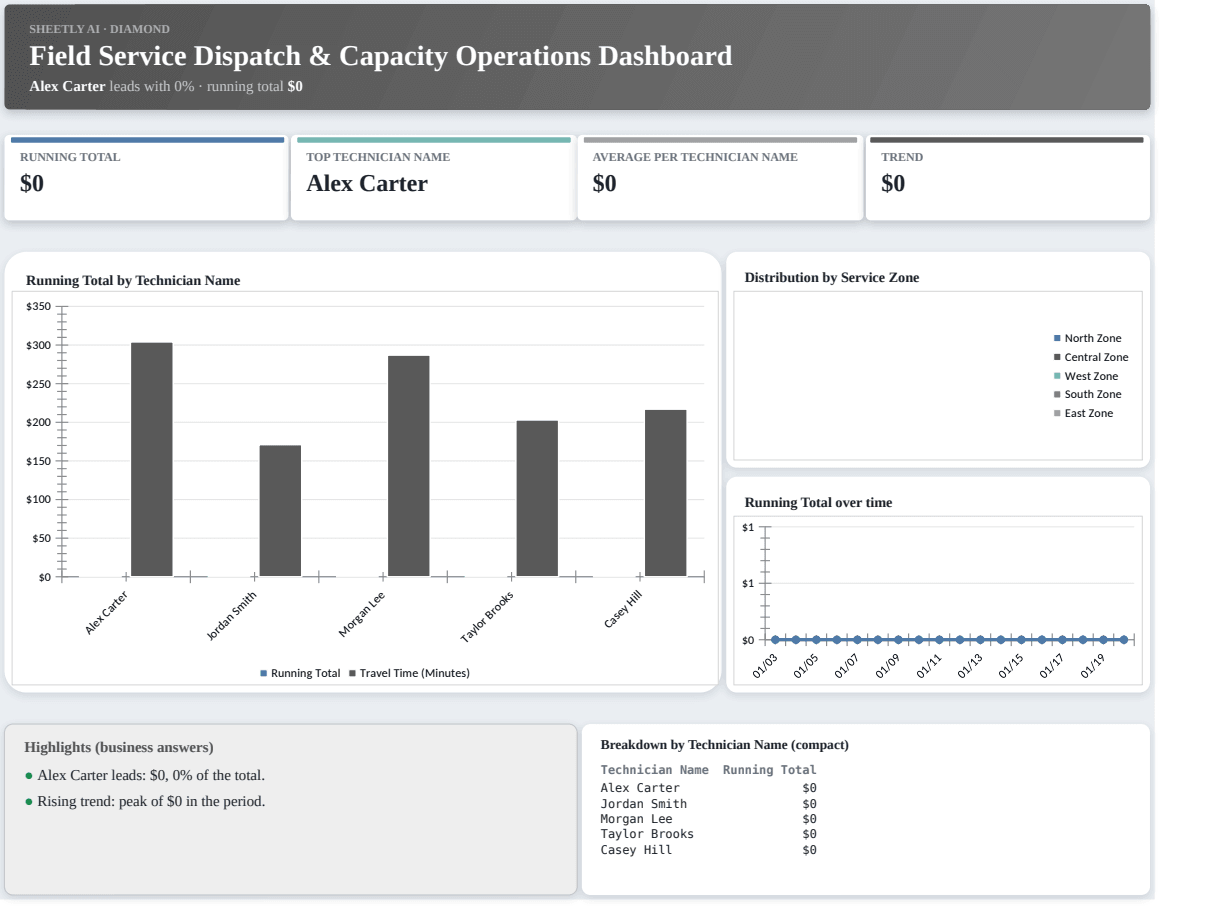Click the Morgan Lee bar in the chart
The height and width of the screenshot is (922, 1227).
click(x=408, y=466)
